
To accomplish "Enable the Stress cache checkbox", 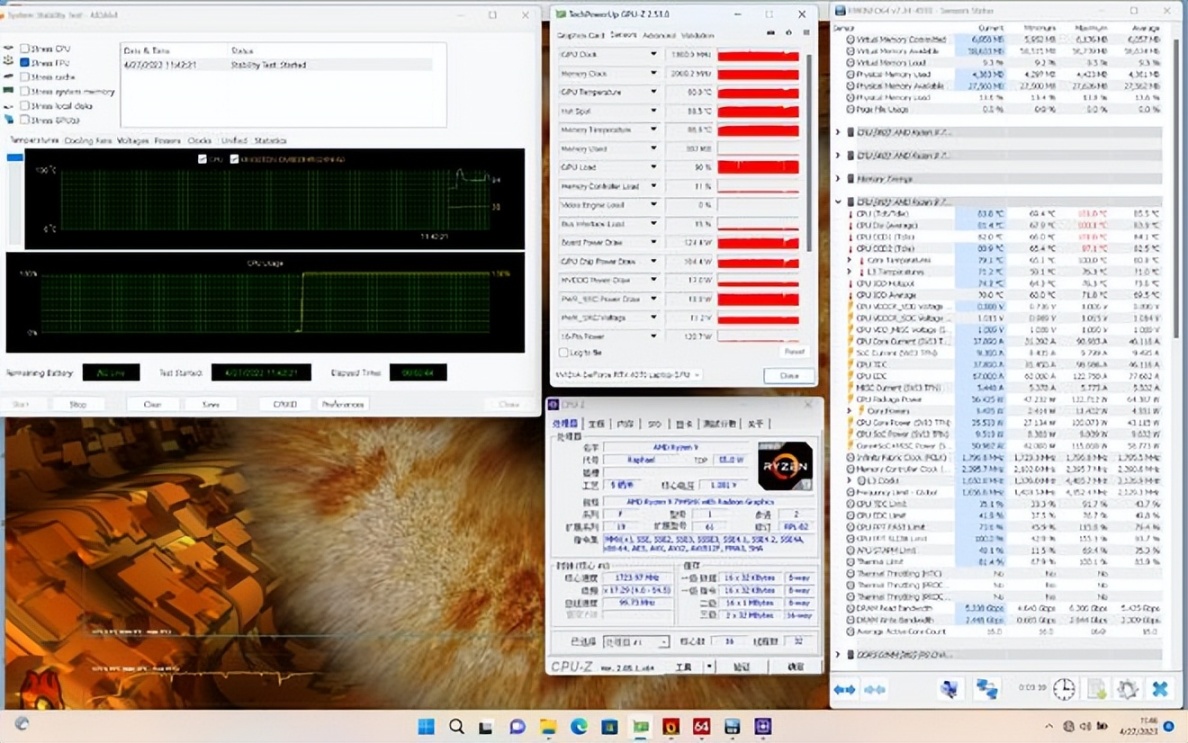I will coord(25,77).
